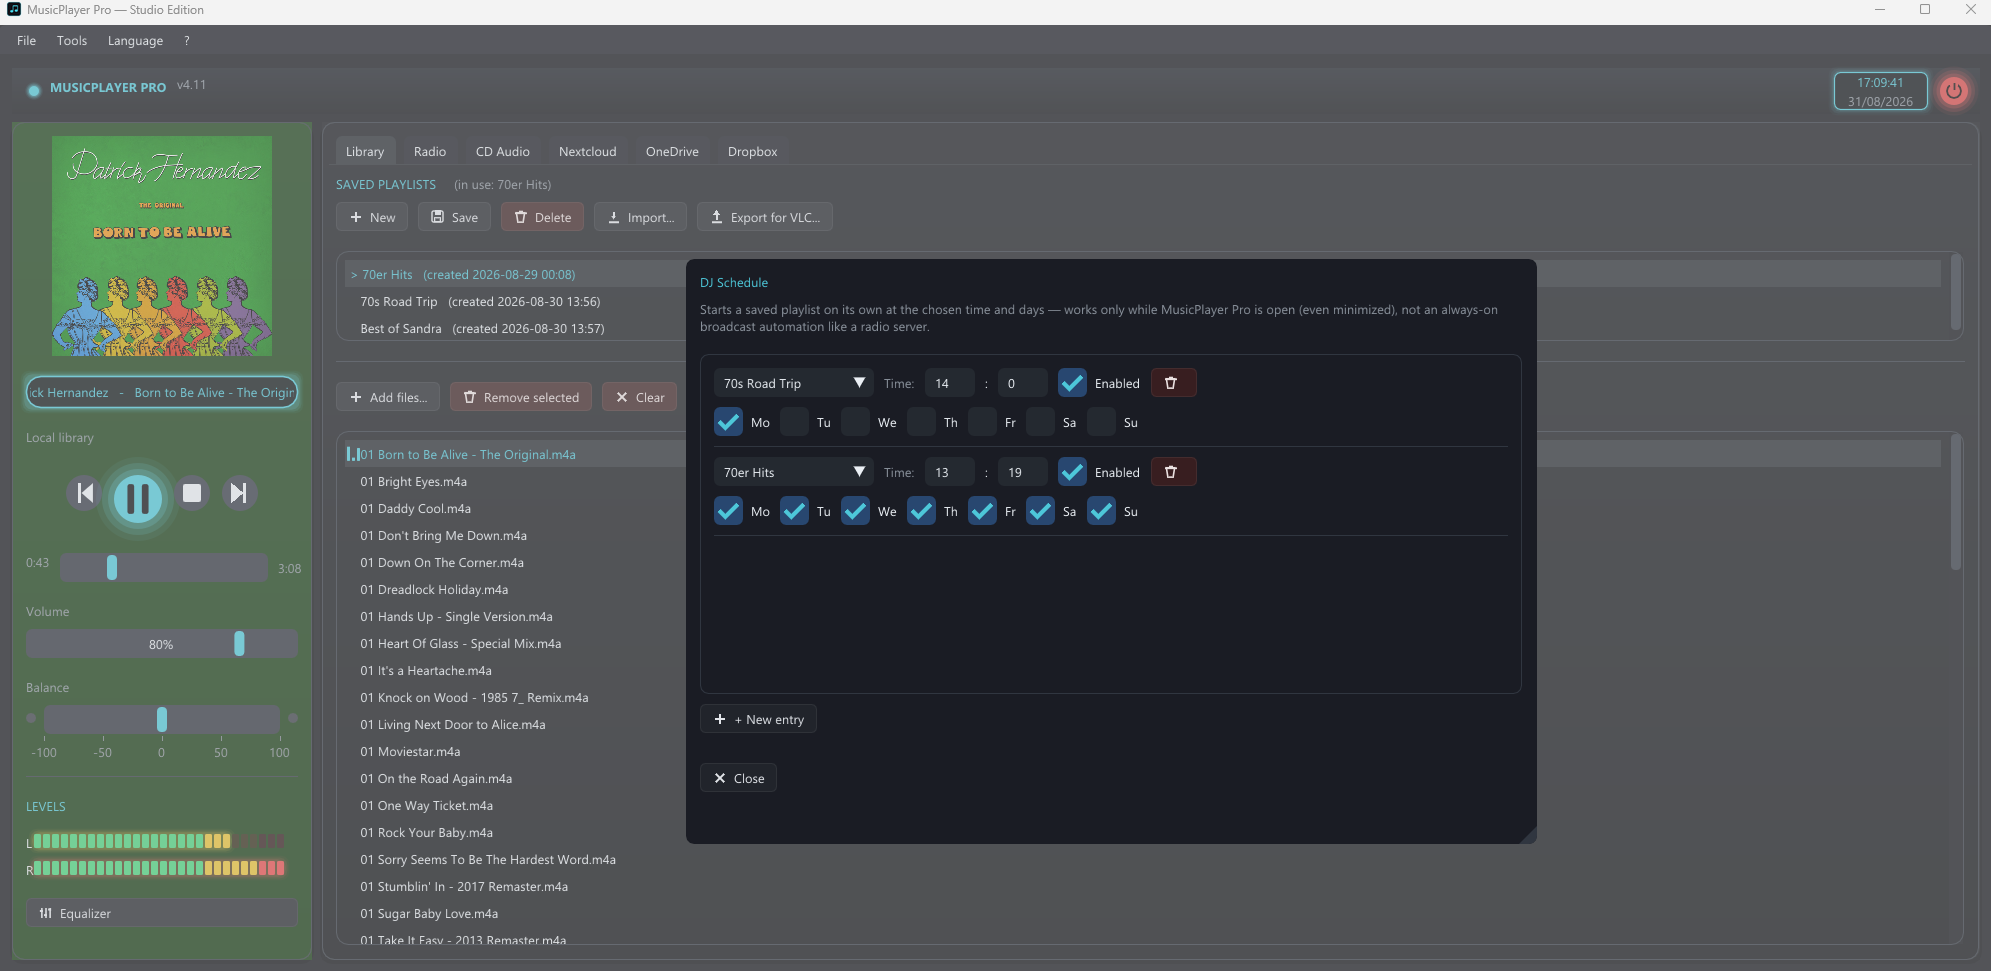
Task: Disable the 70er Hits schedule entry
Action: coord(1072,472)
